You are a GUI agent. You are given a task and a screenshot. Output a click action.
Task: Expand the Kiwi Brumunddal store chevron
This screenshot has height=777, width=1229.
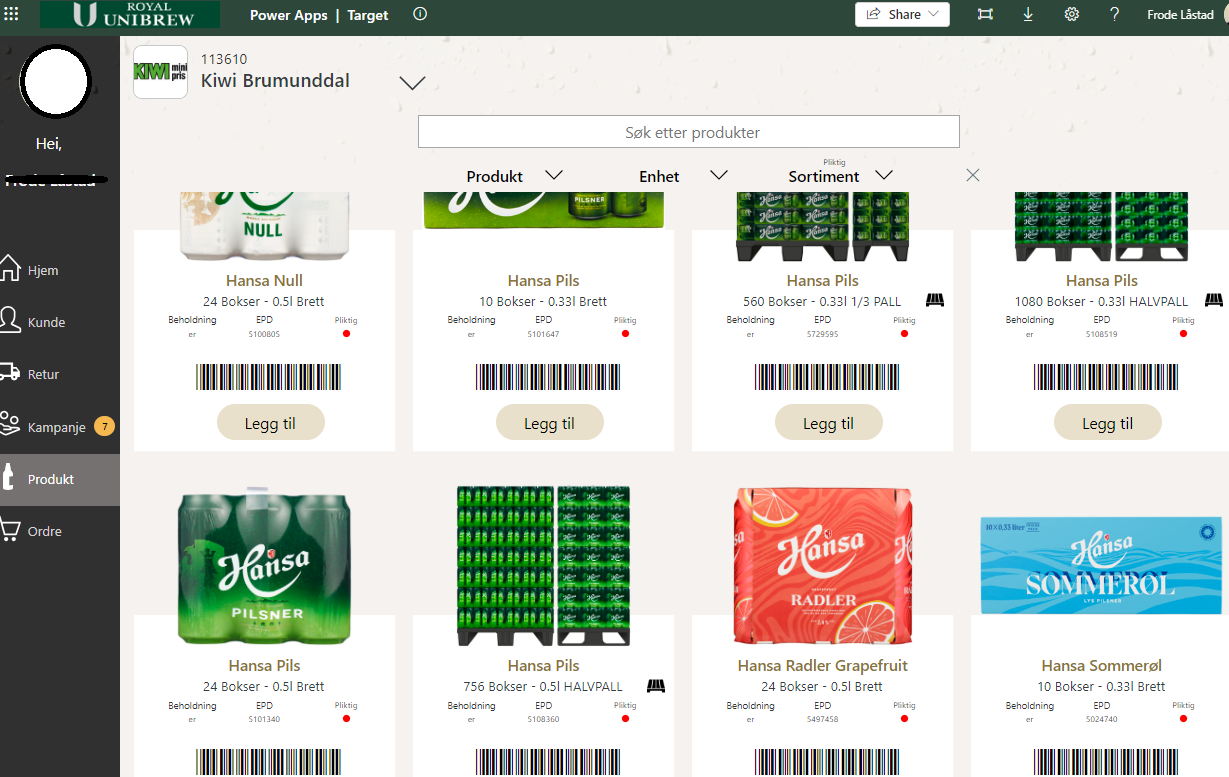pos(413,83)
